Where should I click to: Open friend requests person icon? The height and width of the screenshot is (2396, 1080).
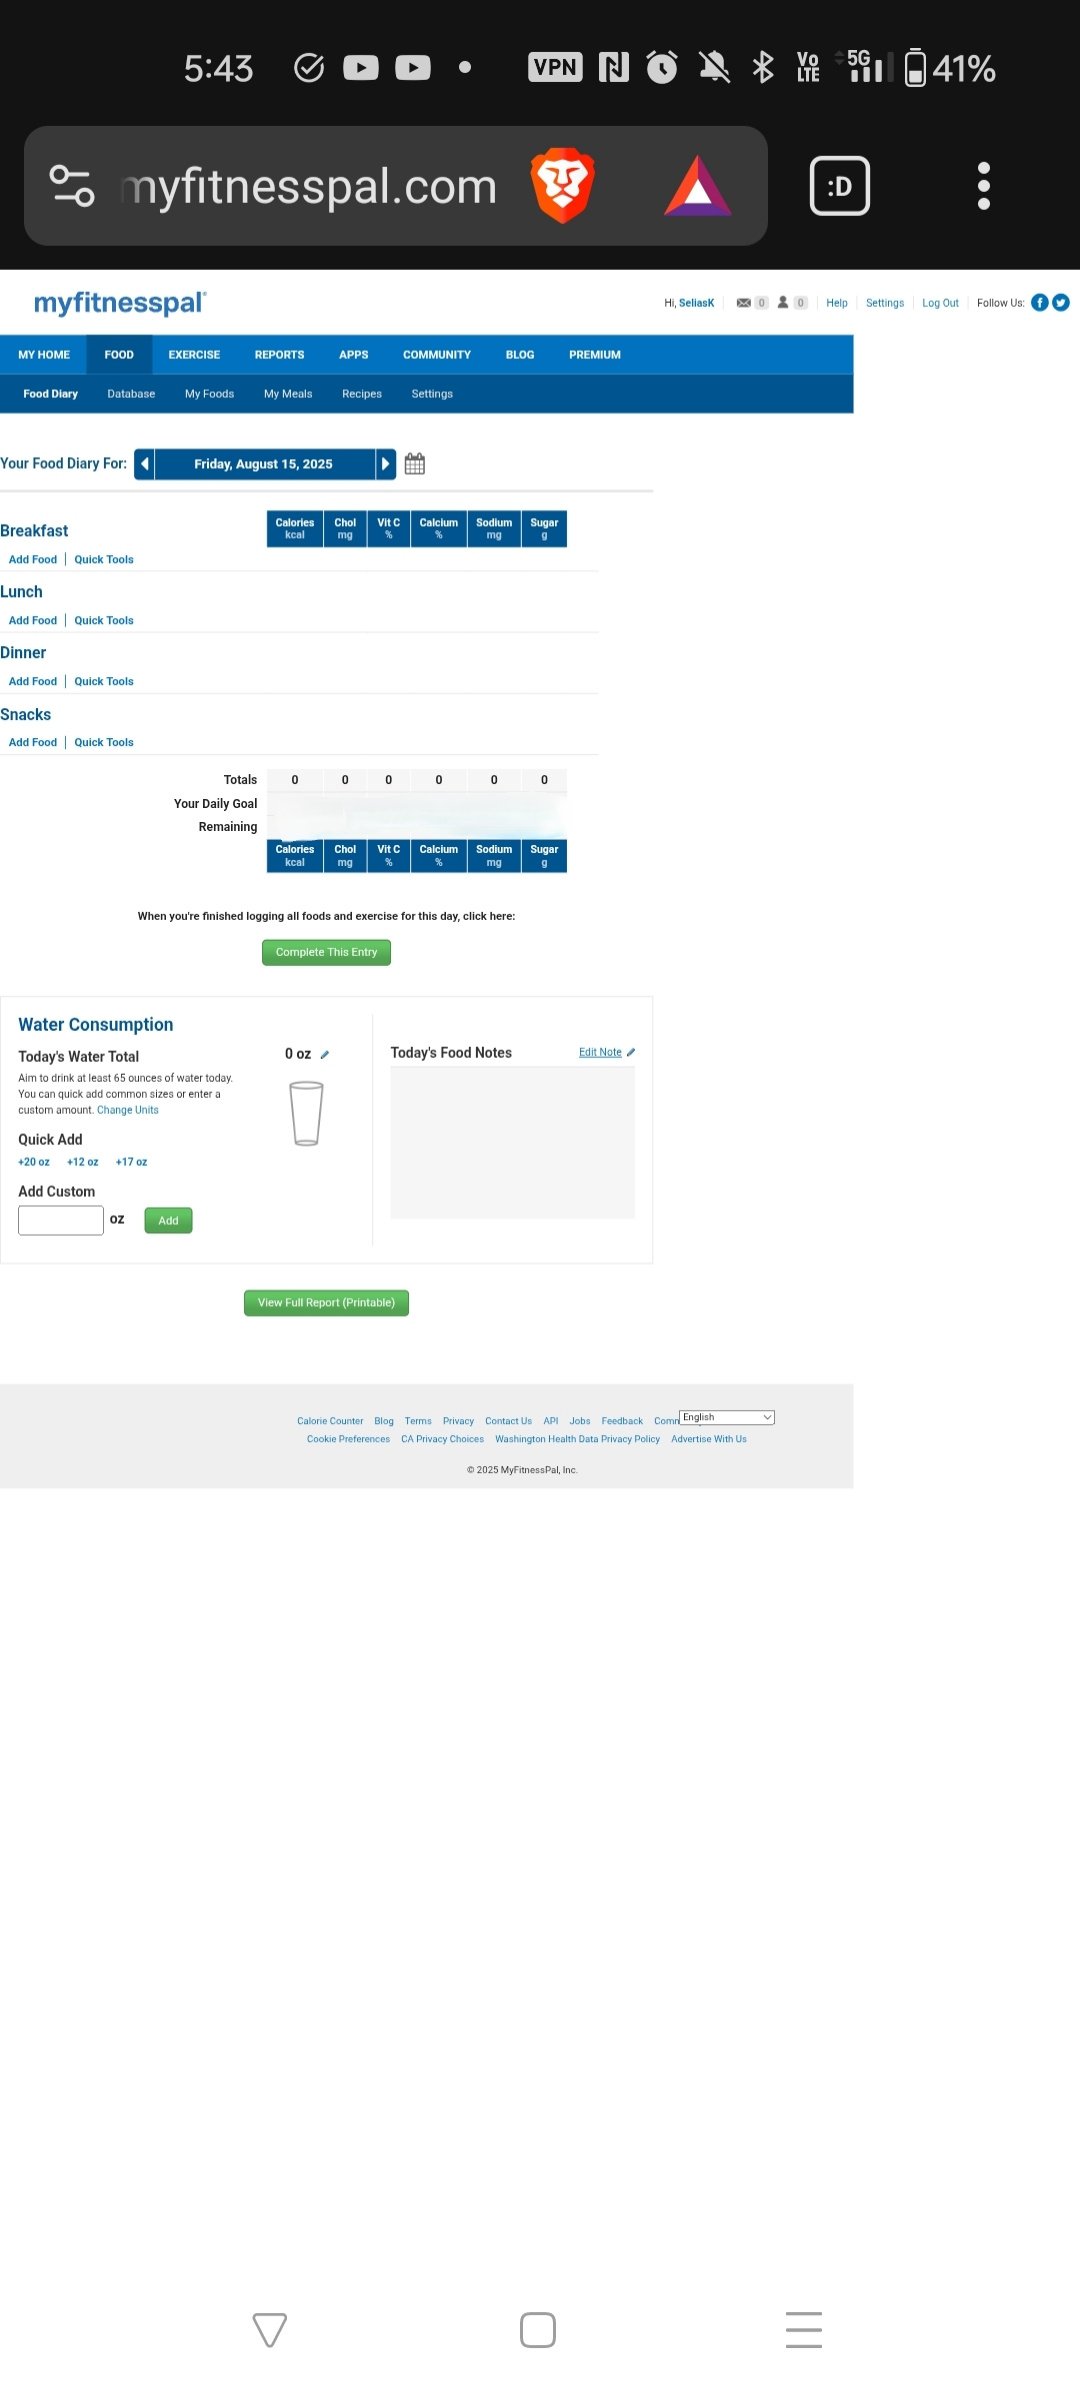(x=783, y=302)
